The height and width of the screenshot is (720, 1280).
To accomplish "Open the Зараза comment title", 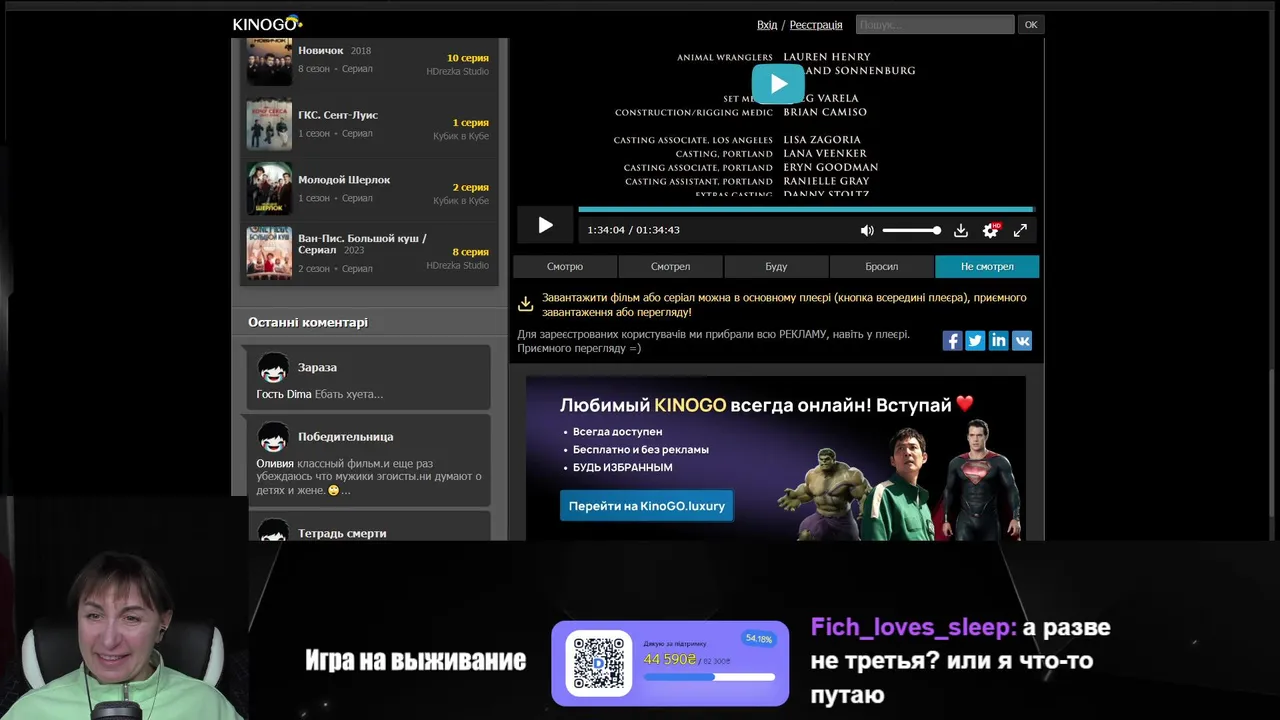I will point(317,368).
